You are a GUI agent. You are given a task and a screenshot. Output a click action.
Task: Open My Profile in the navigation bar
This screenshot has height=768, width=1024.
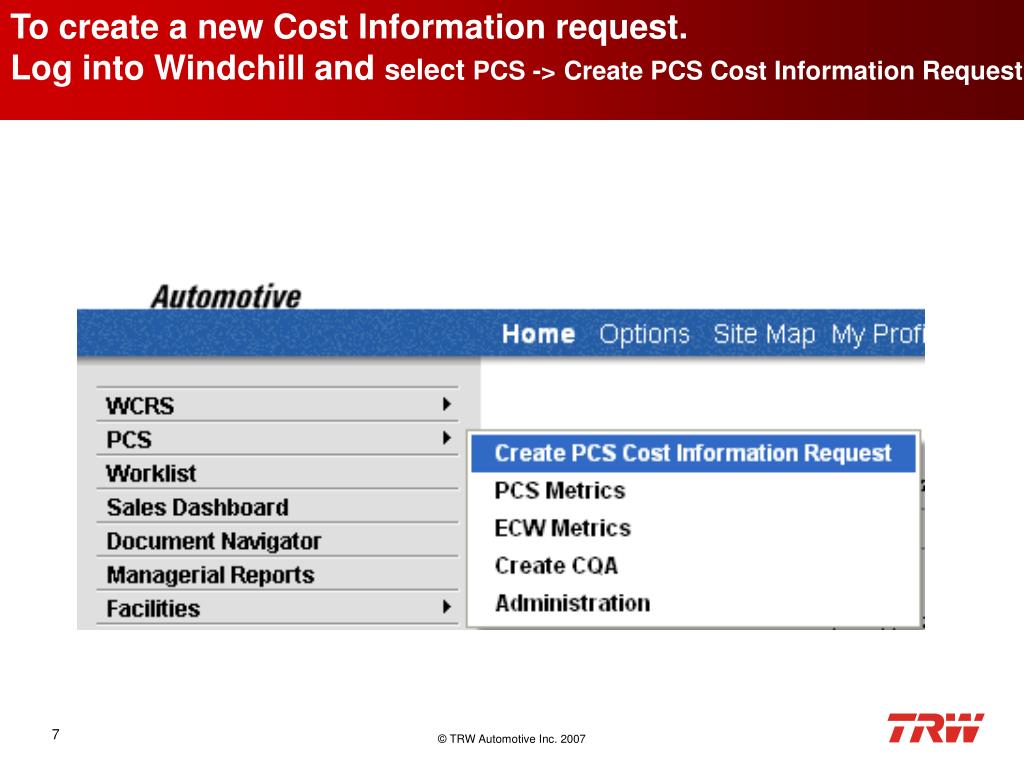(x=878, y=334)
